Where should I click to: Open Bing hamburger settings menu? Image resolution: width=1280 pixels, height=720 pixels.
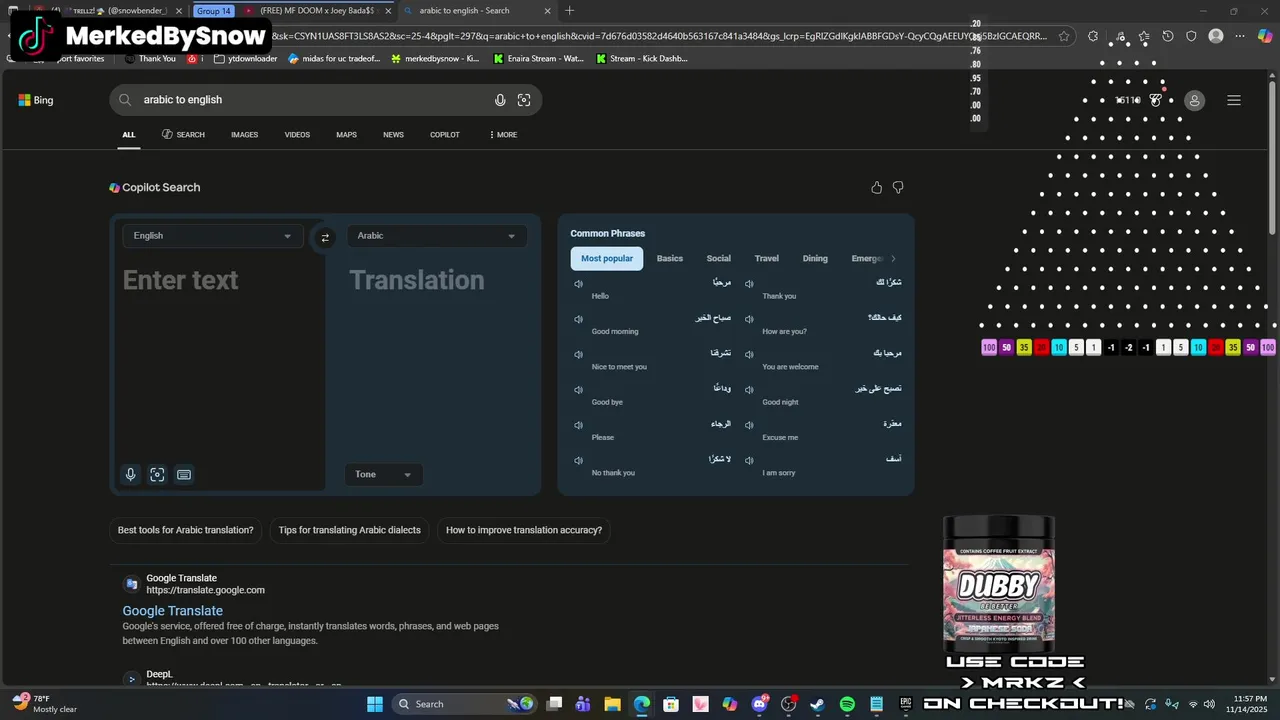click(1234, 100)
